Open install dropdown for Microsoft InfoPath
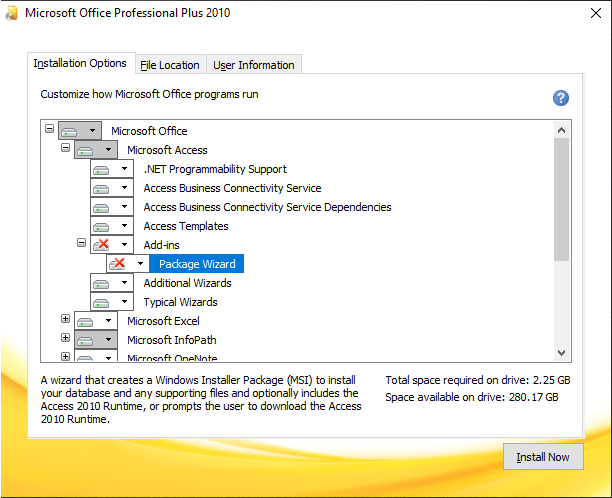The height and width of the screenshot is (498, 612). (96, 340)
